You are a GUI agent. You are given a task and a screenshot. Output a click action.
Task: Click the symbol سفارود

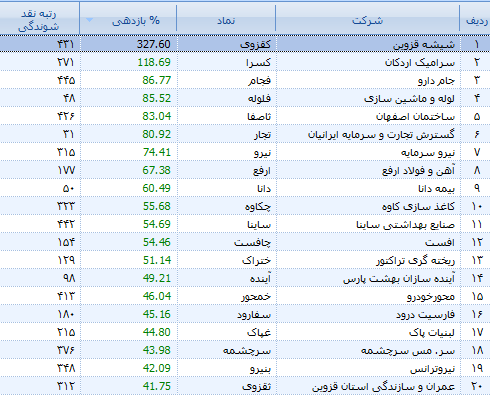click(x=254, y=314)
